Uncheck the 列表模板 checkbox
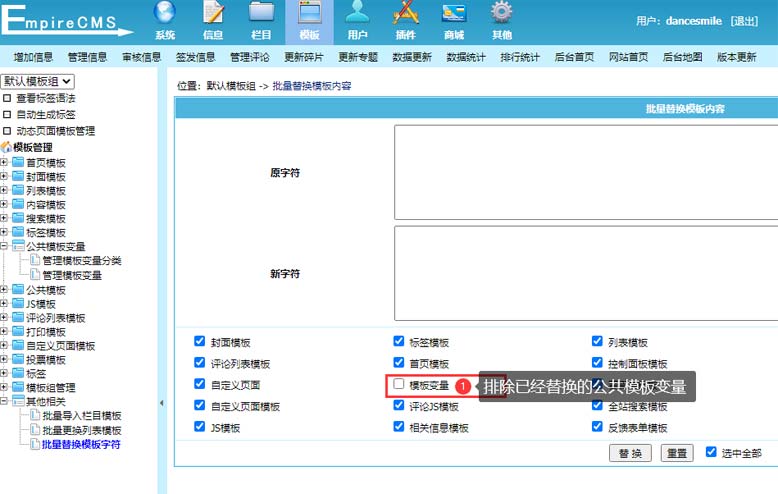This screenshot has width=778, height=494. tap(597, 341)
